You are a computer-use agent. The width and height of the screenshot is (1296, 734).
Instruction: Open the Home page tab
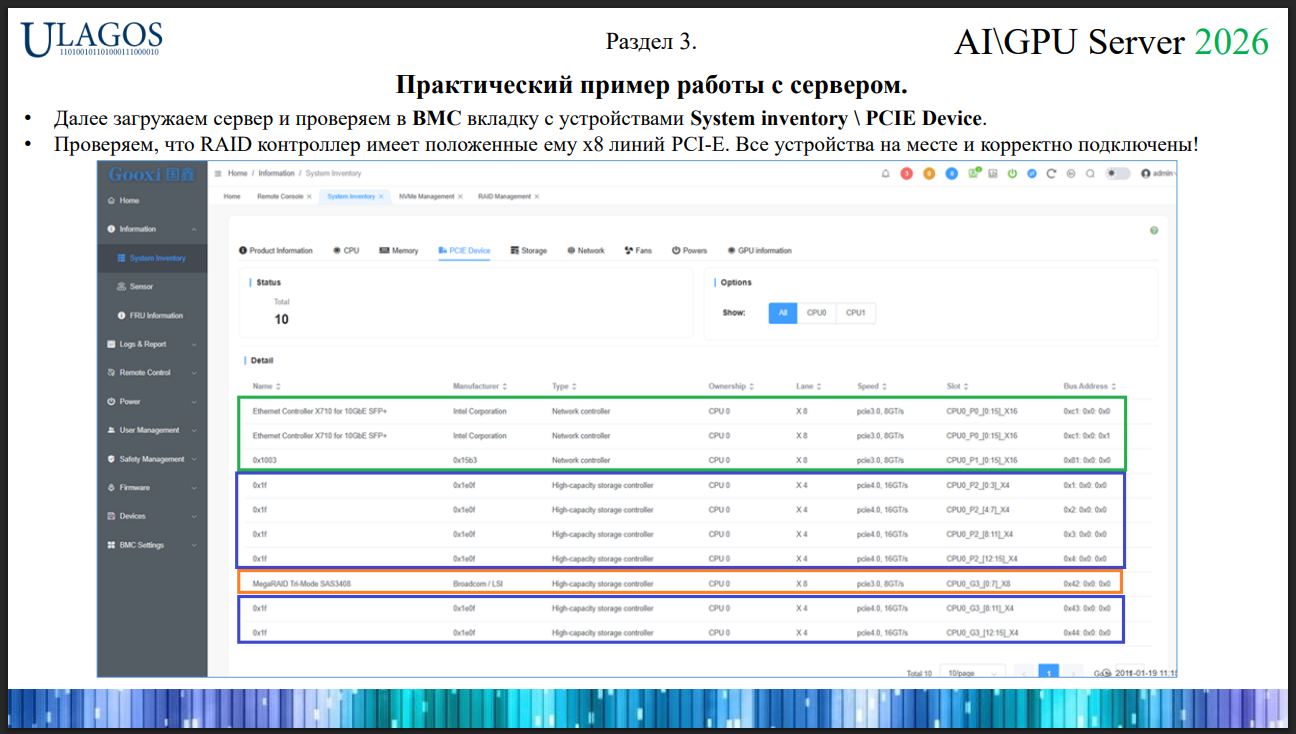[x=232, y=196]
